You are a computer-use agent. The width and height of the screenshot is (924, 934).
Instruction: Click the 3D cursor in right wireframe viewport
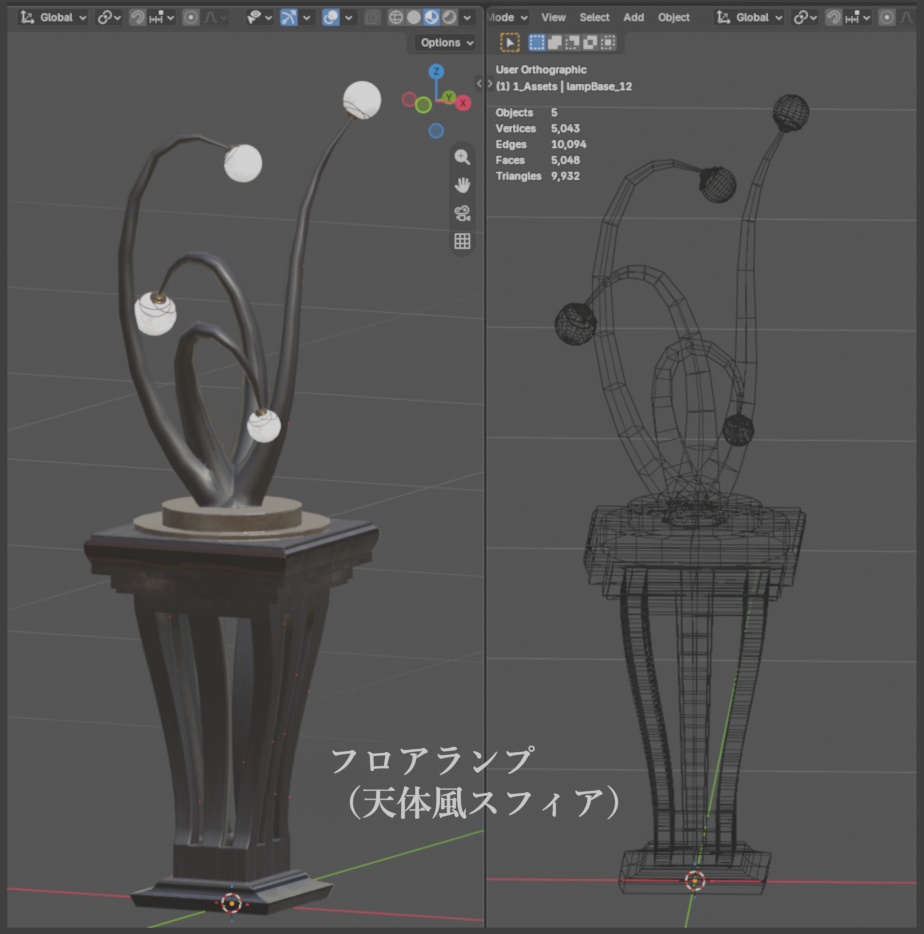click(695, 880)
